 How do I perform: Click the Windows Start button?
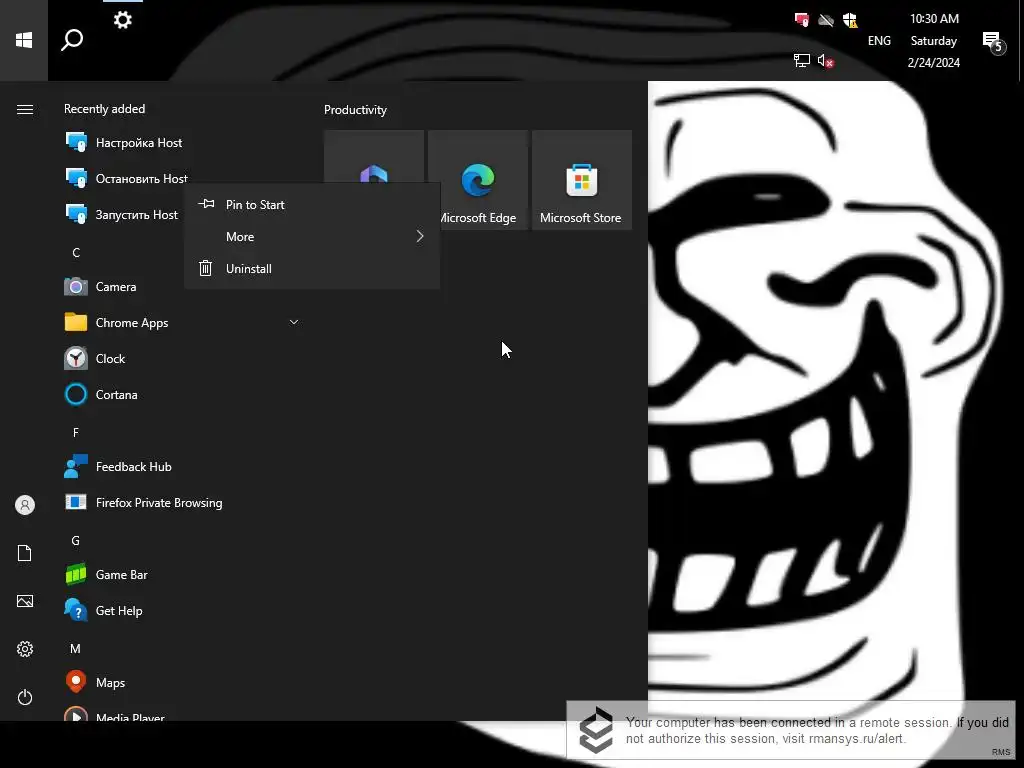coord(24,40)
